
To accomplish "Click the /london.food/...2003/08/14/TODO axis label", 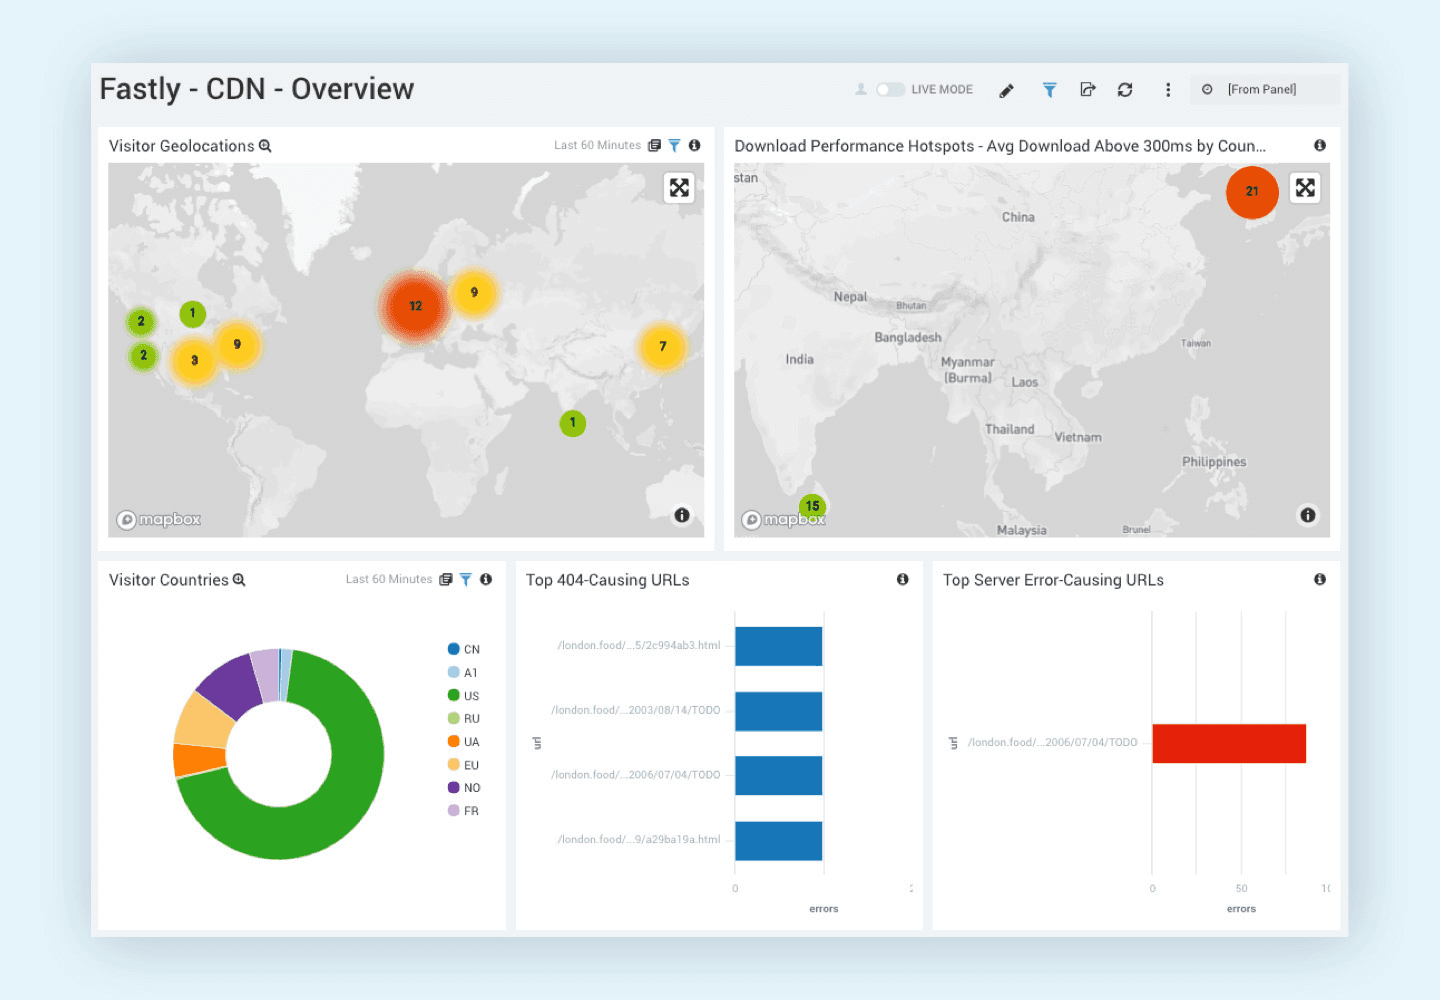I will 636,711.
